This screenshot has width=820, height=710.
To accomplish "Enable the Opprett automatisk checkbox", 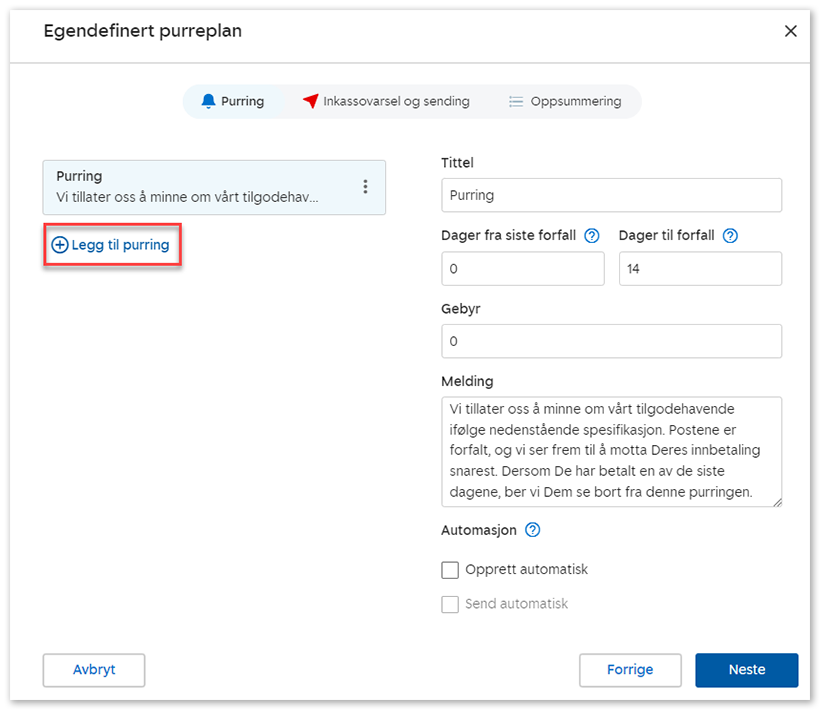I will [450, 570].
